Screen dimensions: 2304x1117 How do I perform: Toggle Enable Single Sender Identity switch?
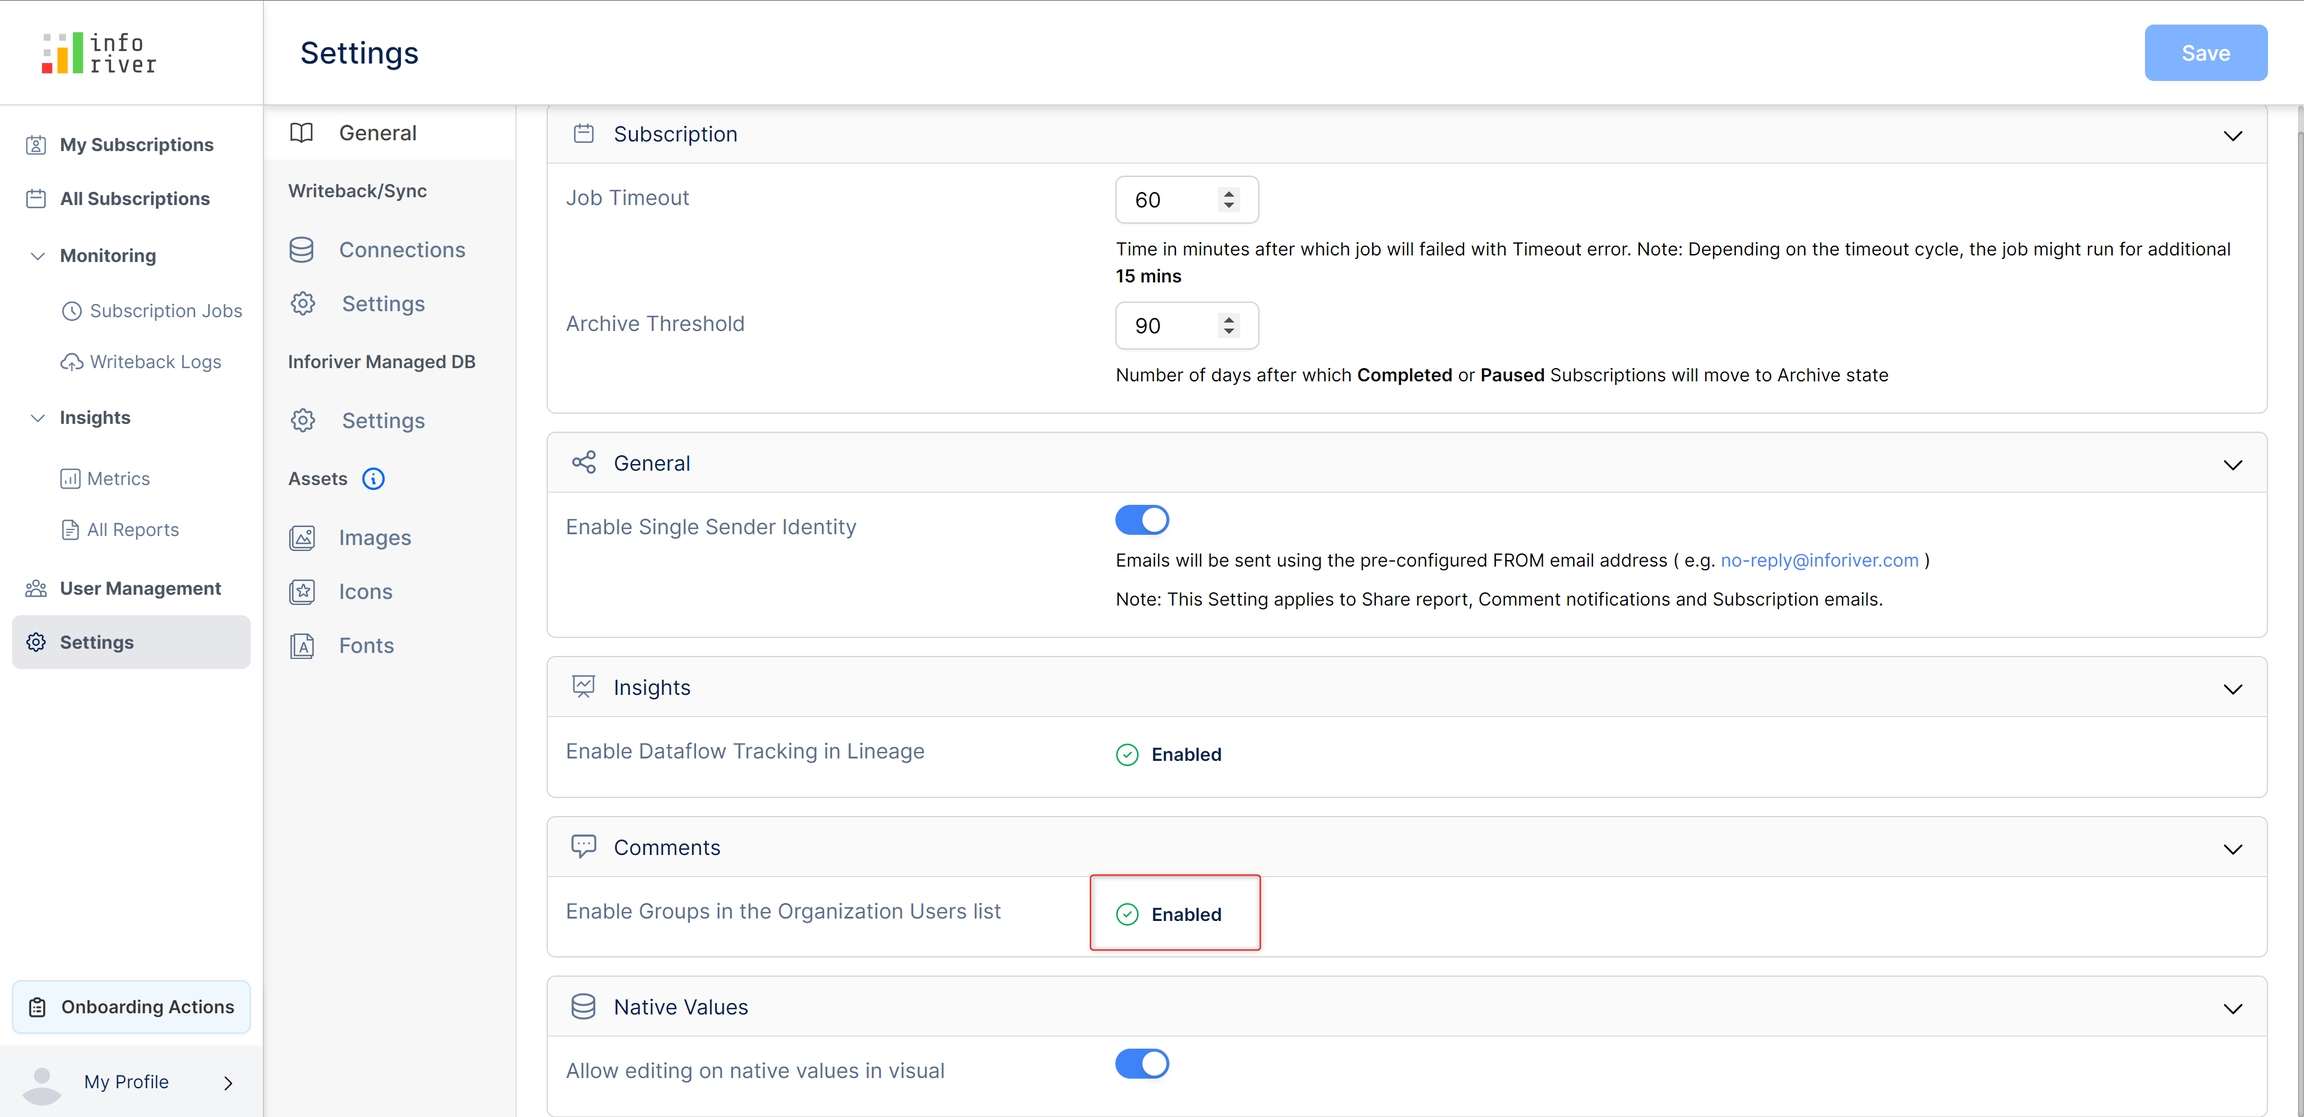1141,520
